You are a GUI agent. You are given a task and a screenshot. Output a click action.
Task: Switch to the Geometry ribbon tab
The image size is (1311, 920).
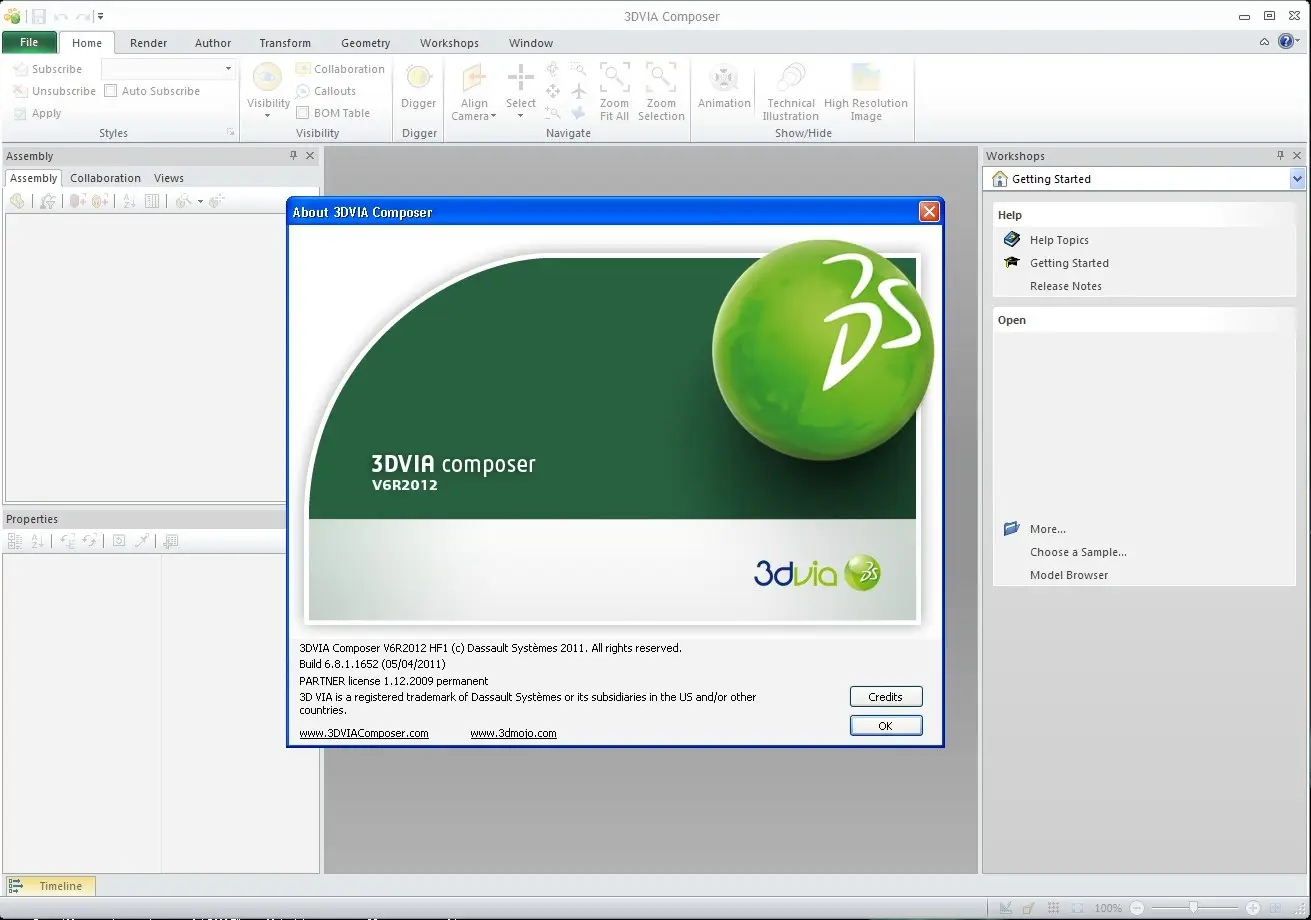pyautogui.click(x=365, y=43)
